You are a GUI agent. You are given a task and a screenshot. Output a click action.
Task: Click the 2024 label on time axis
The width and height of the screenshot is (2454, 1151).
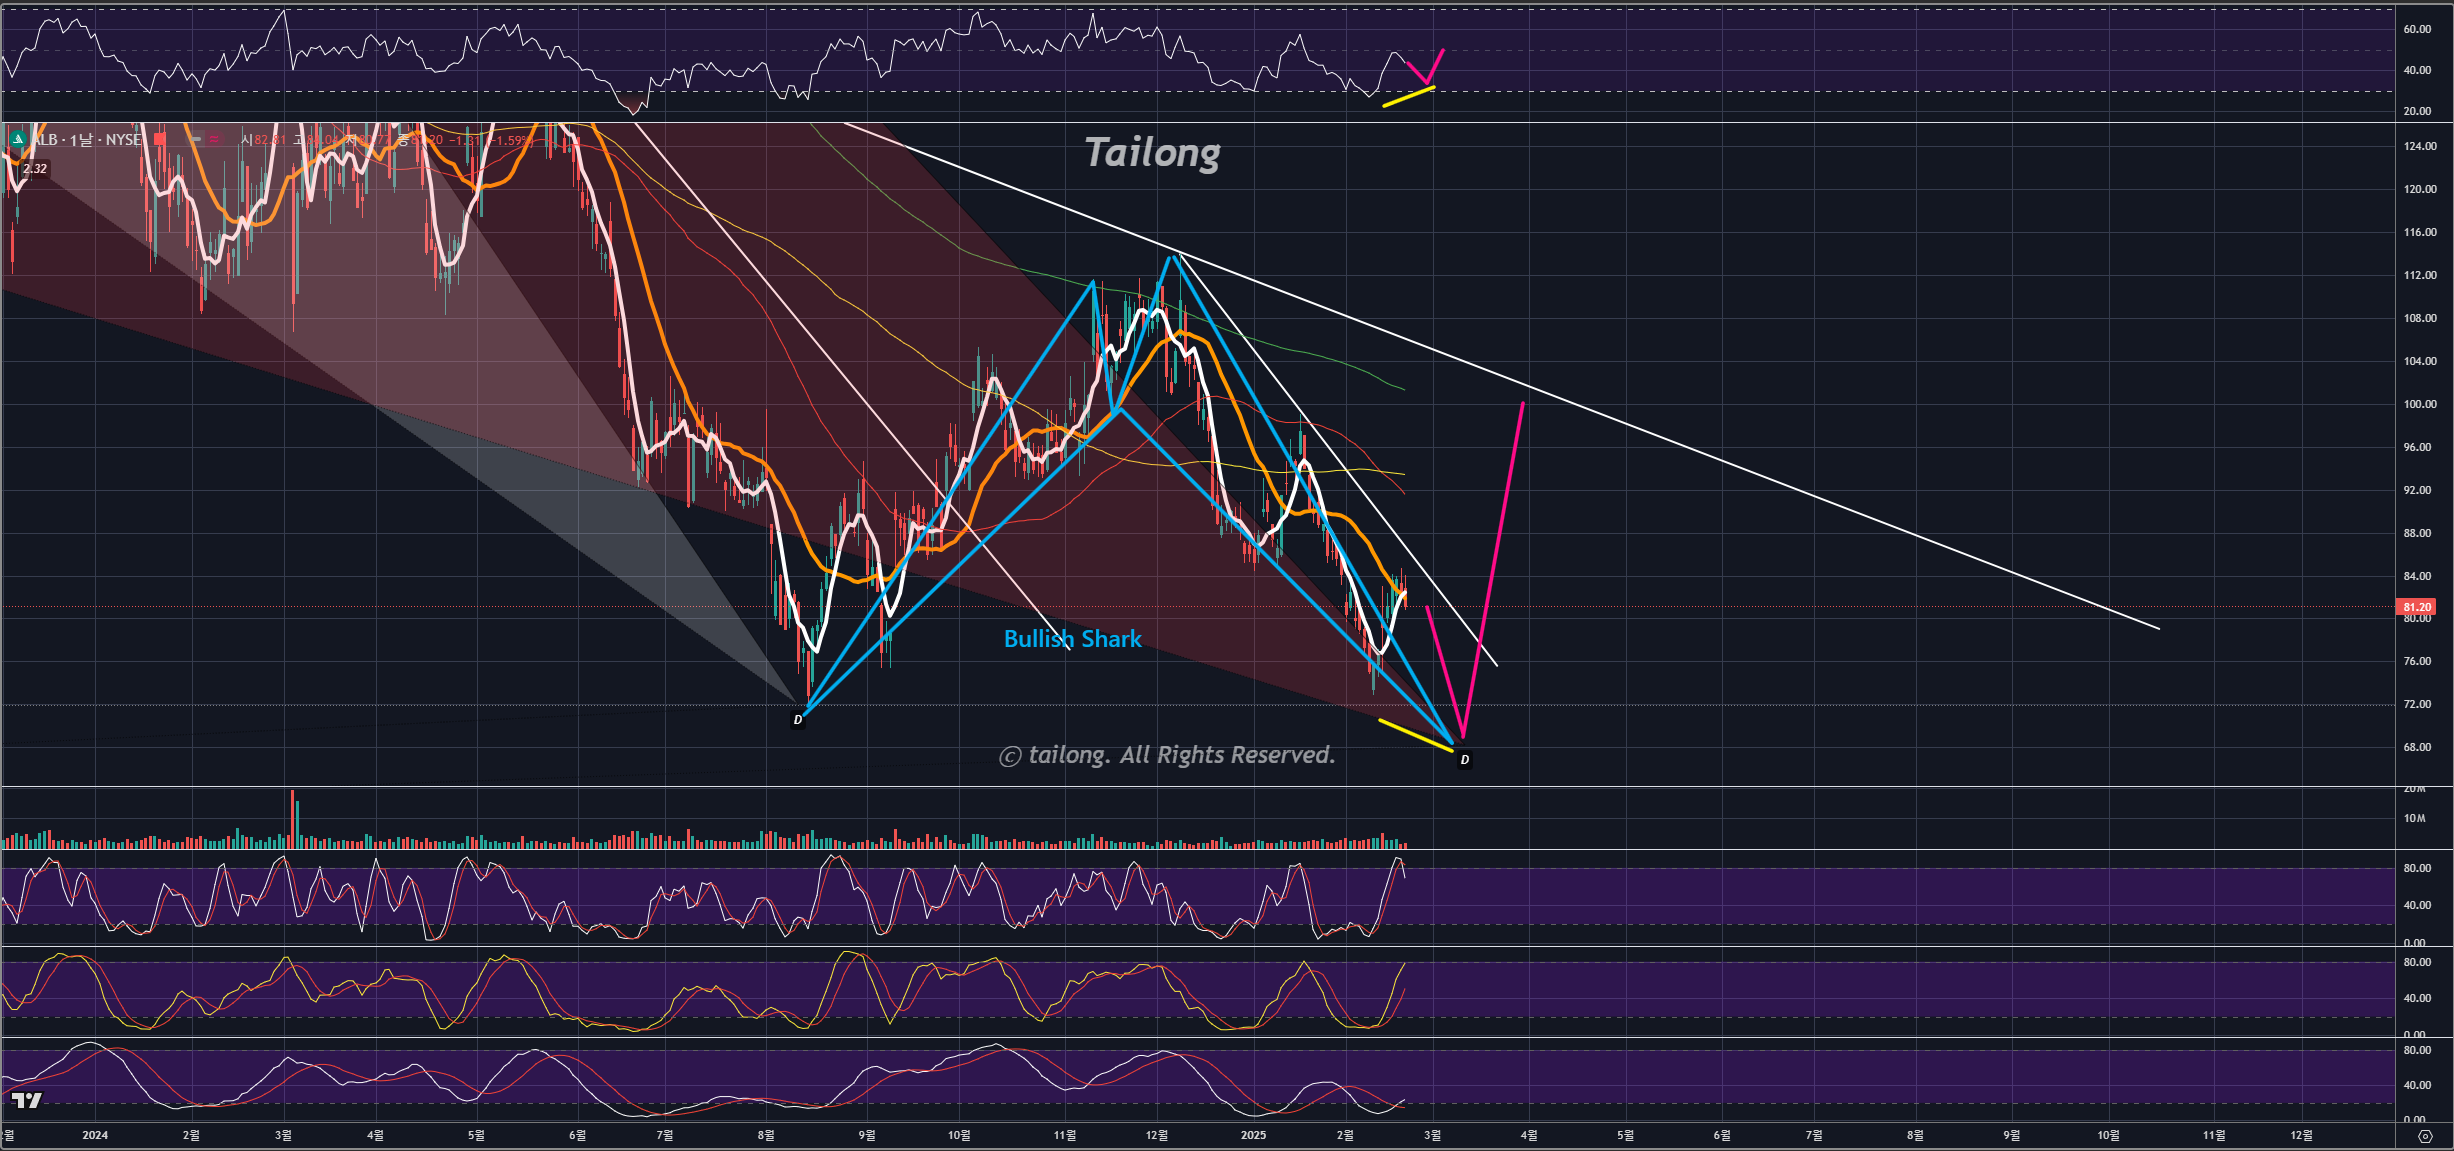[x=95, y=1135]
